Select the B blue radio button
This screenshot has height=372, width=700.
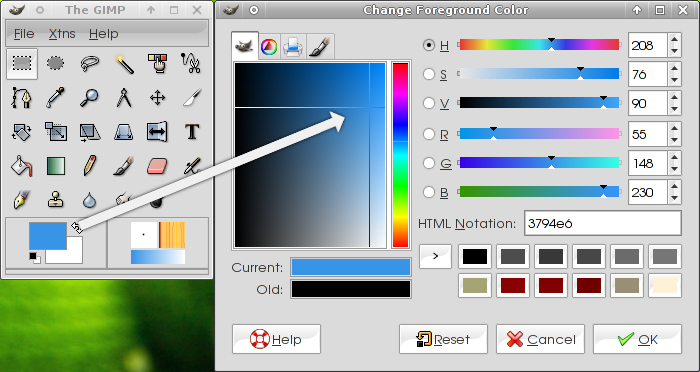(x=429, y=192)
